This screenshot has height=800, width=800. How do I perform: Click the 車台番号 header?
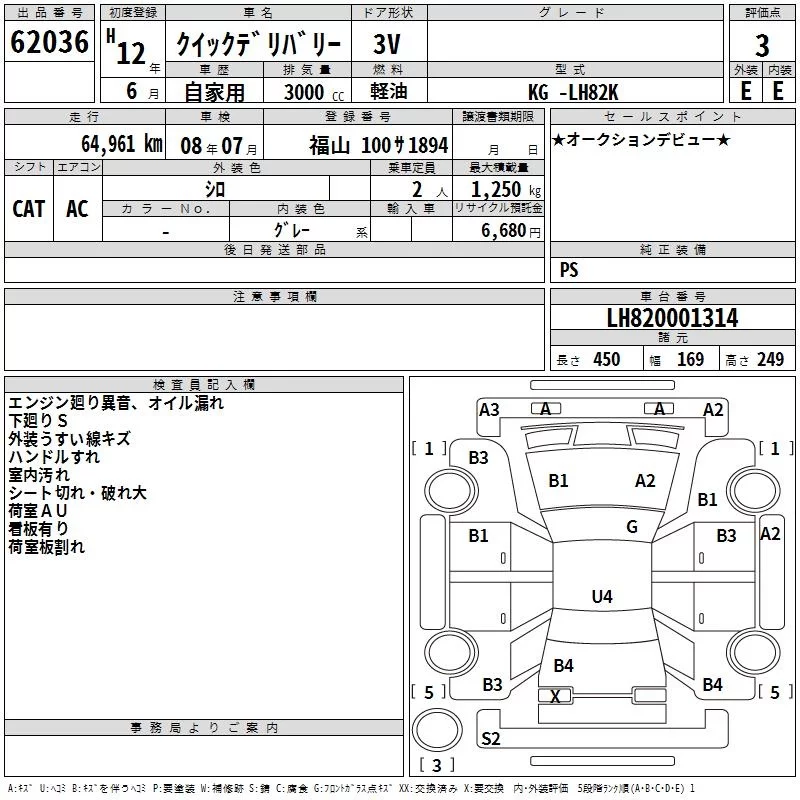672,296
